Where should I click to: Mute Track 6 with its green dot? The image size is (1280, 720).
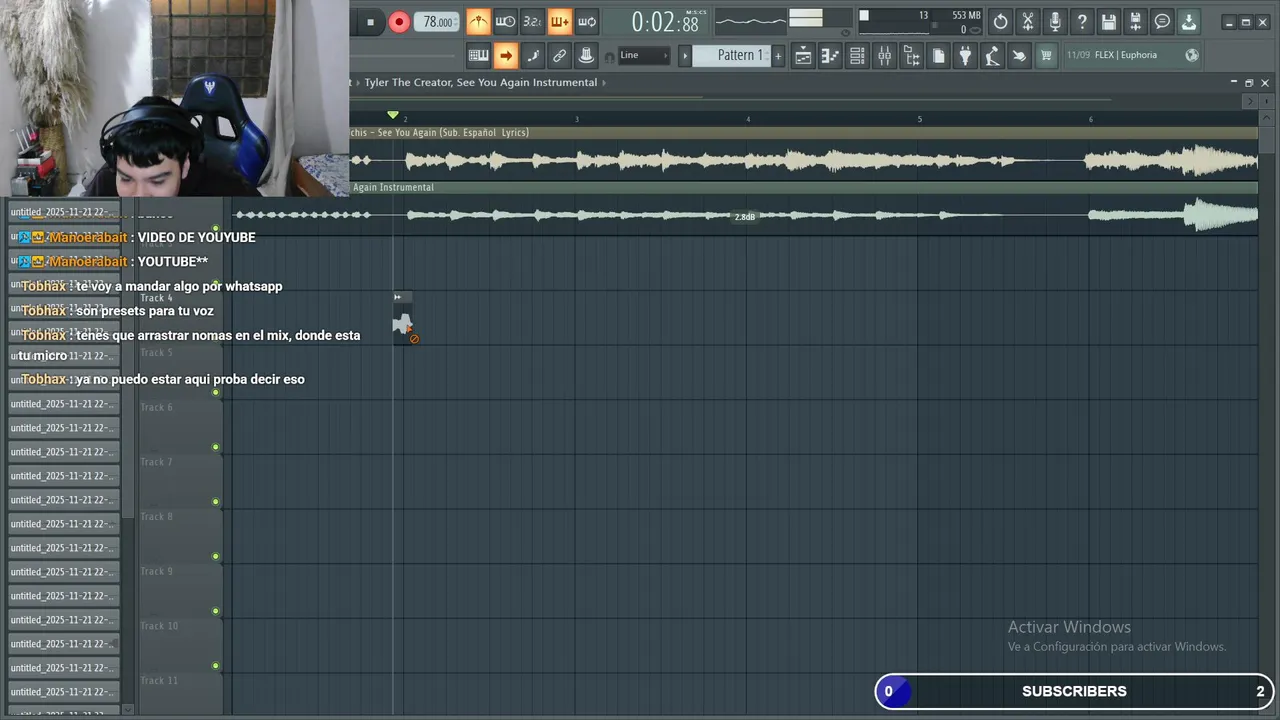tap(215, 447)
